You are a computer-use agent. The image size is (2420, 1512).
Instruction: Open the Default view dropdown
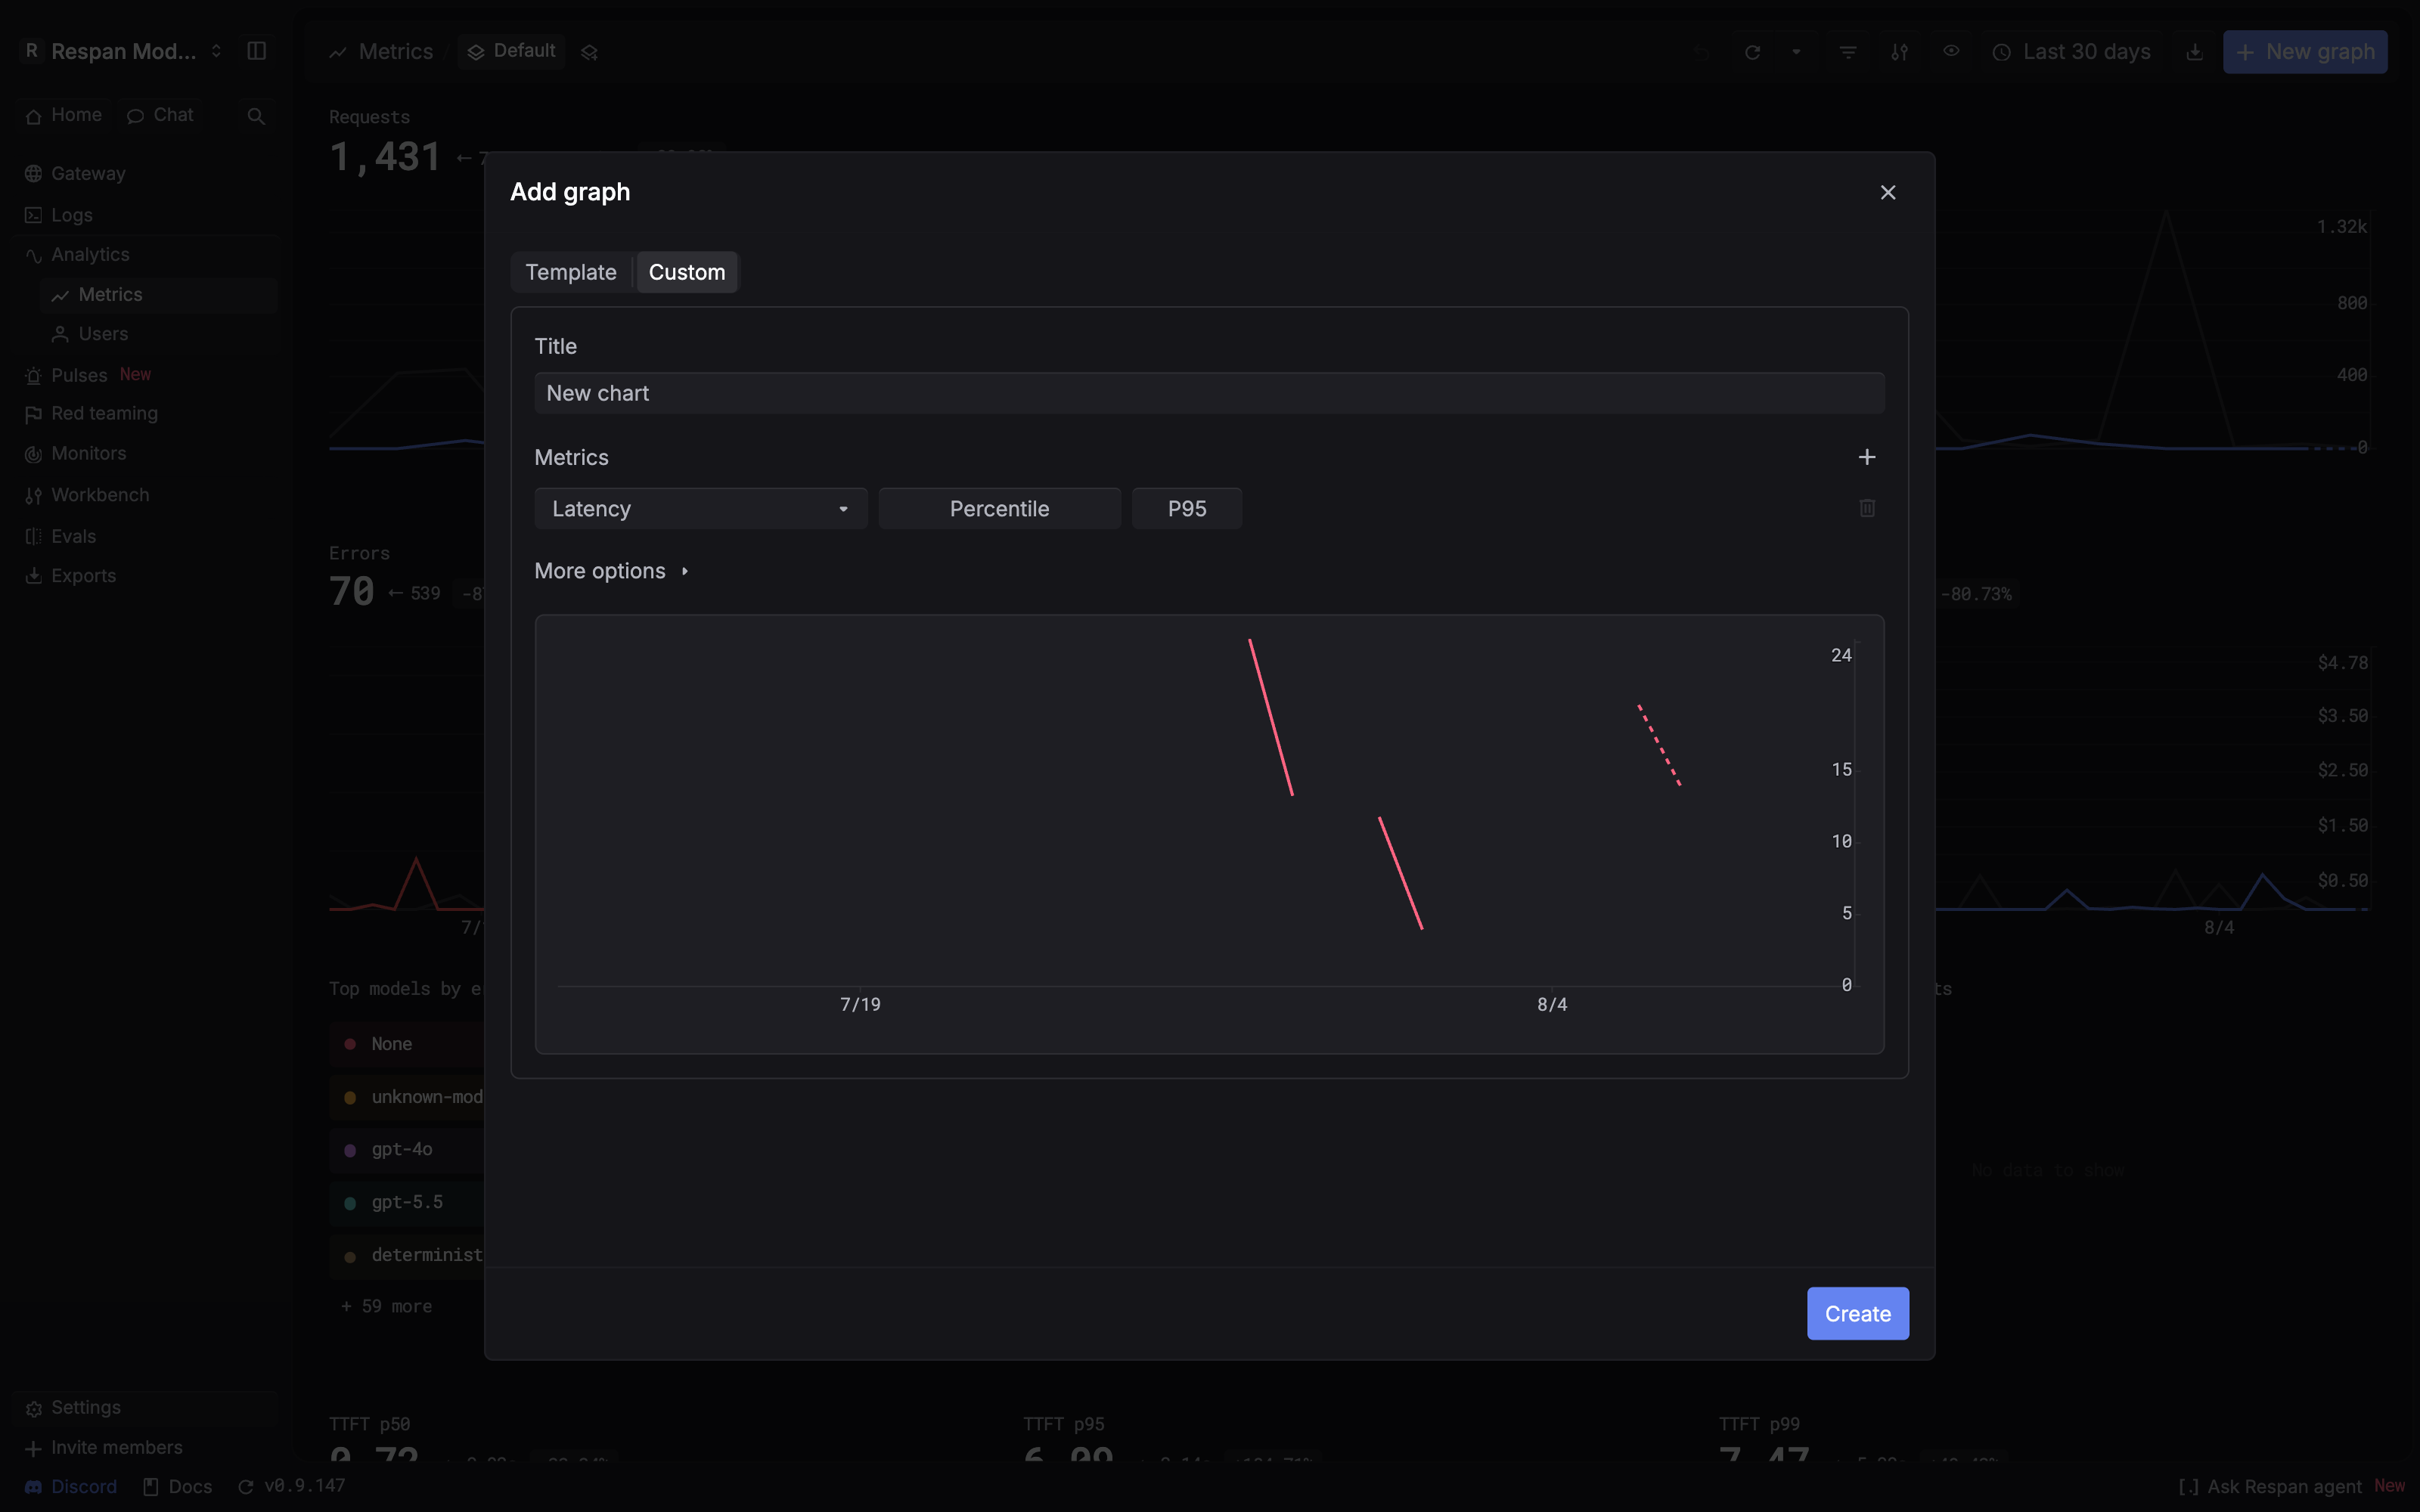512,51
